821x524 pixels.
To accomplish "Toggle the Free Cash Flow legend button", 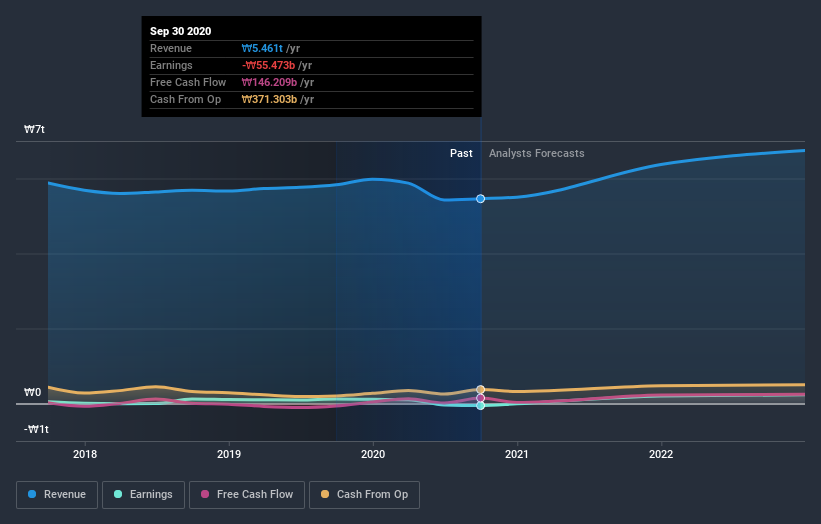I will pyautogui.click(x=247, y=495).
